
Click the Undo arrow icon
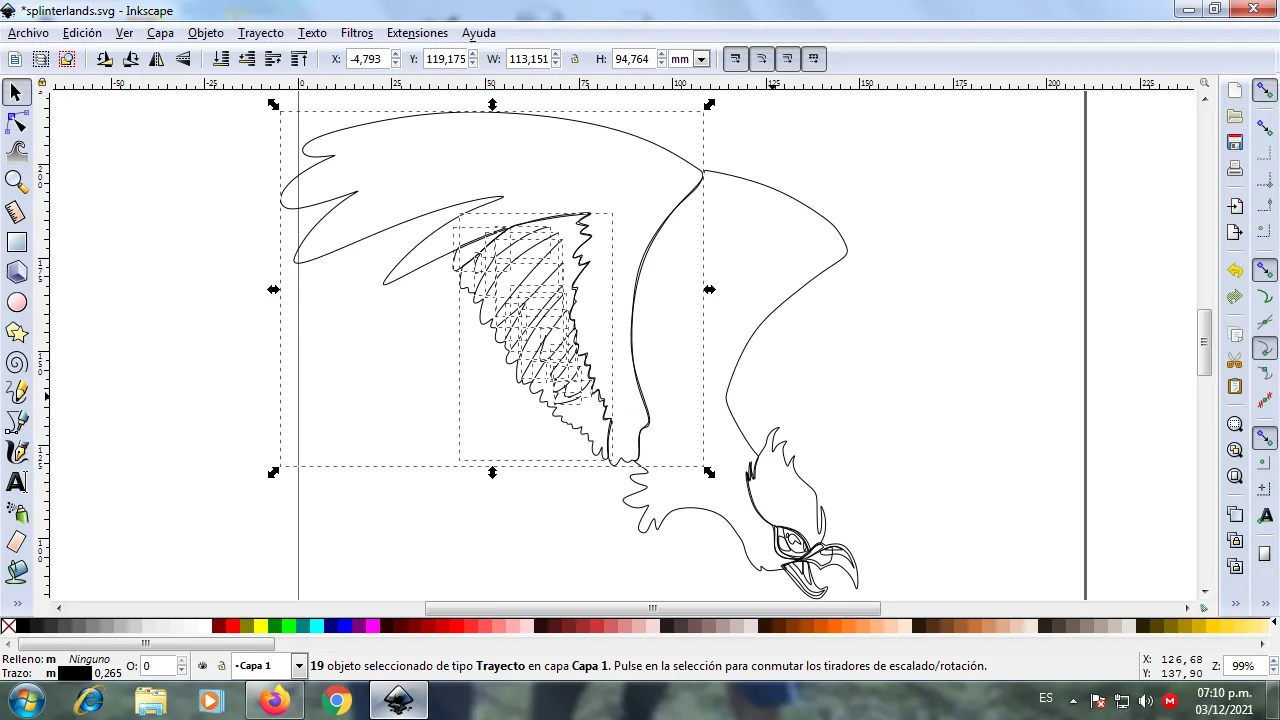(x=1235, y=271)
